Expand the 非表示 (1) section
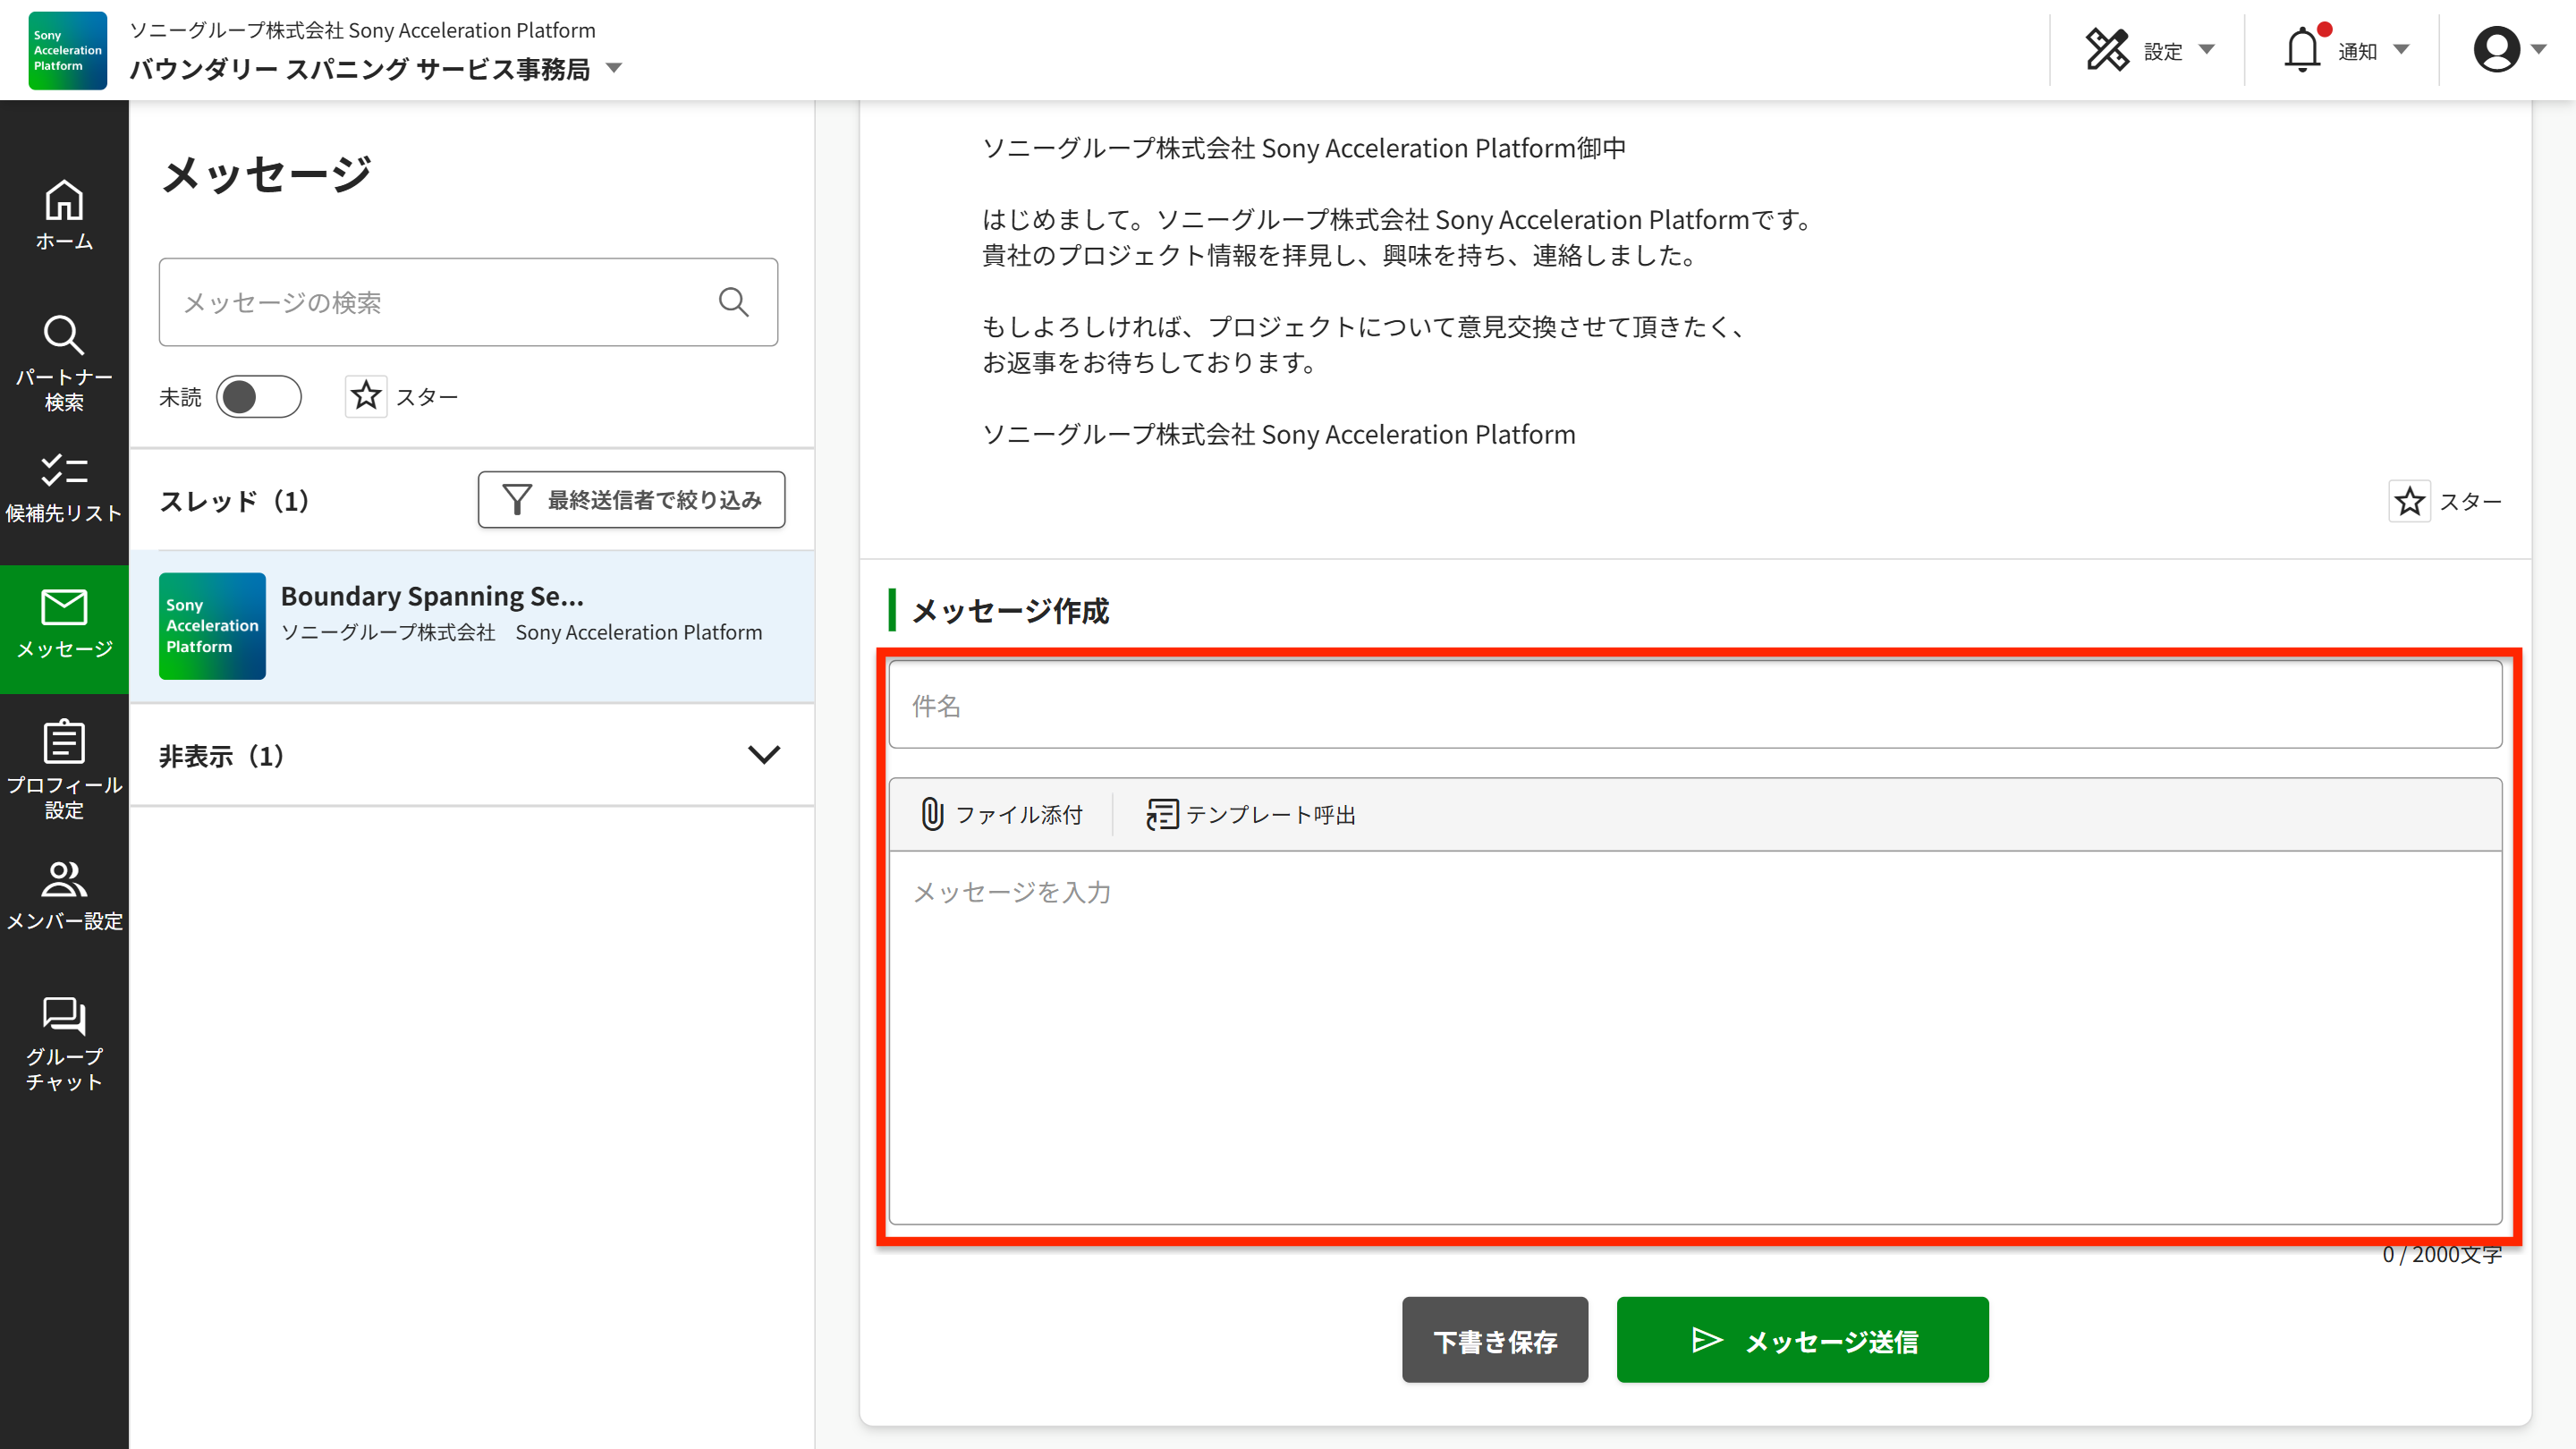2576x1449 pixels. (x=763, y=755)
